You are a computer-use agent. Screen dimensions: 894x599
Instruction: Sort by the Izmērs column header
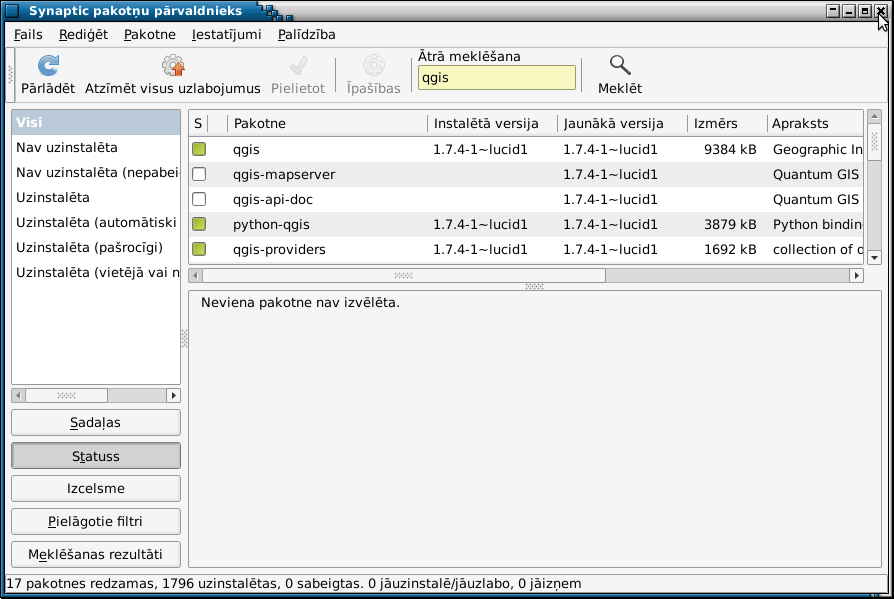click(728, 123)
